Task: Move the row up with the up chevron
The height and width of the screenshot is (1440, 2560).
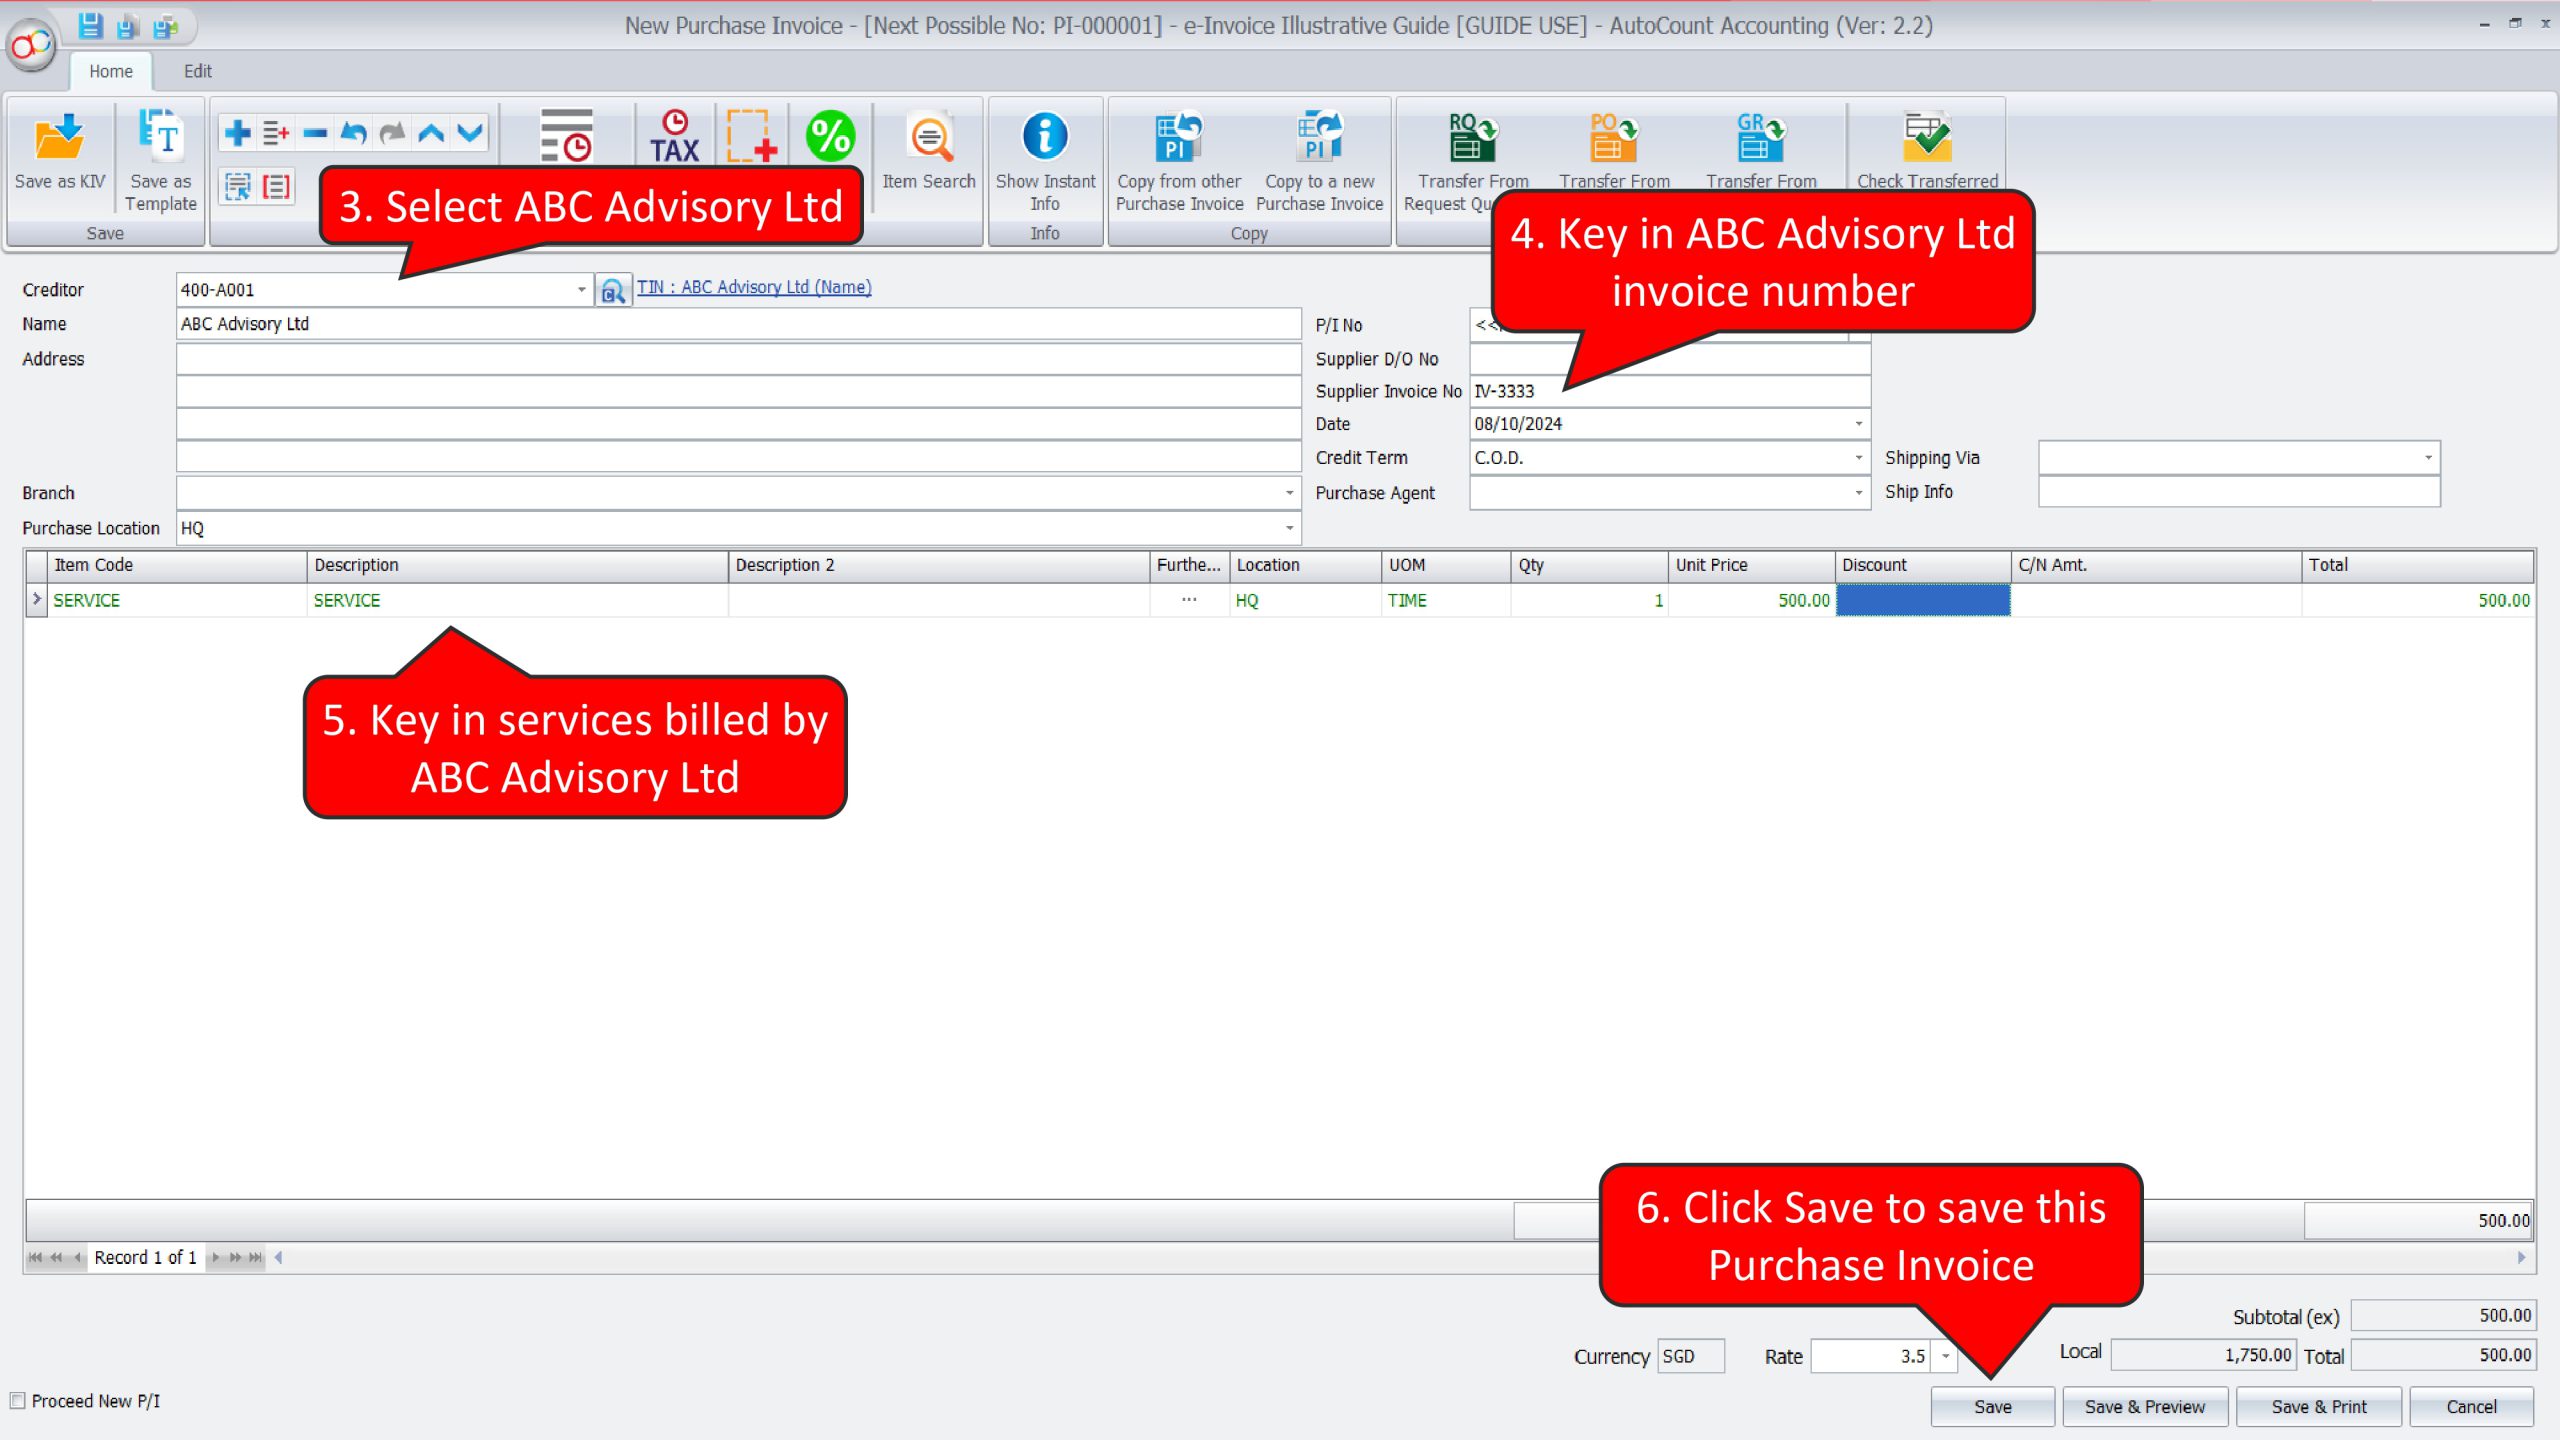Action: (x=431, y=132)
